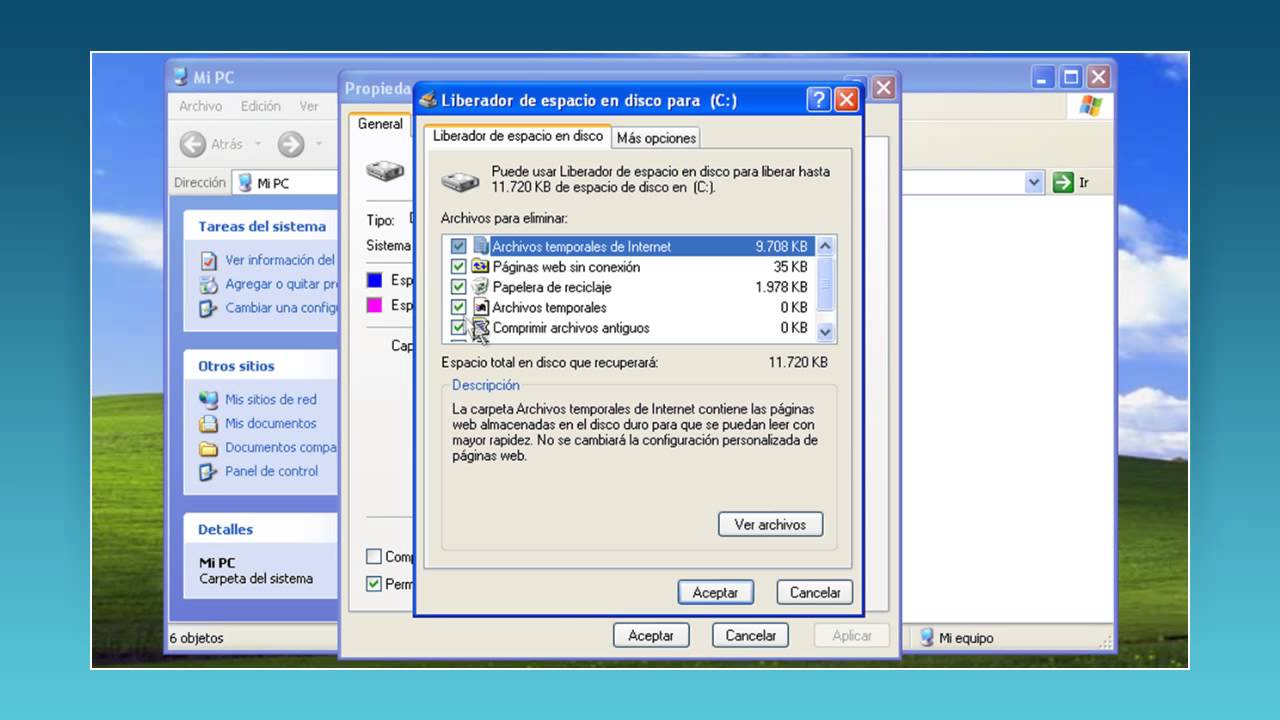Click the Ver información del sistema icon

[x=208, y=260]
